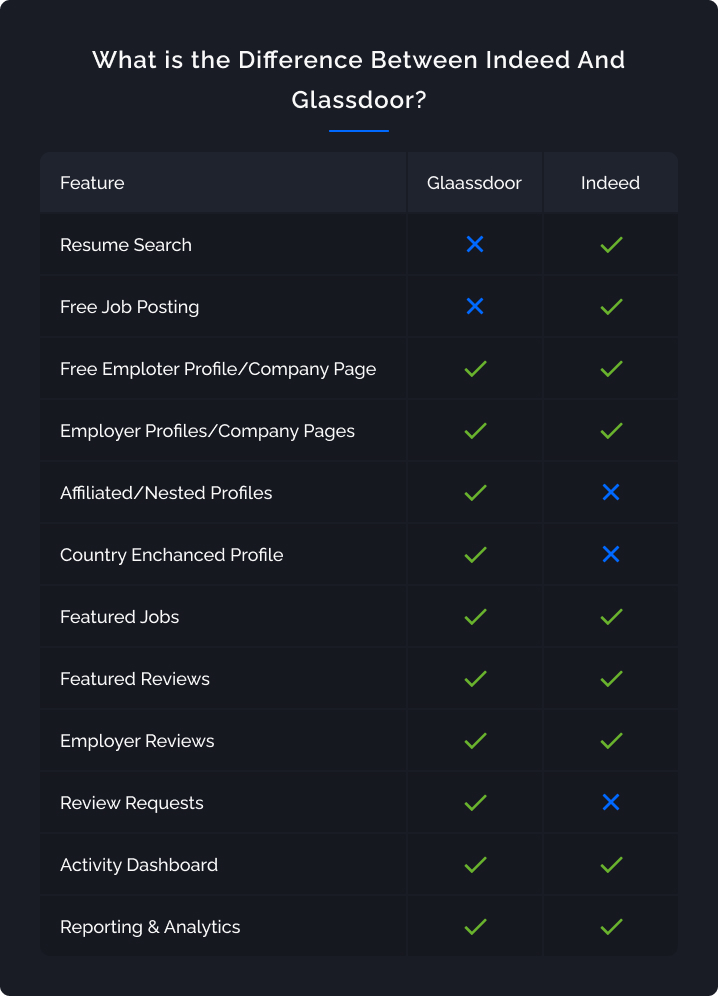Click Indeed checkmark for Featured Reviews

click(x=611, y=679)
